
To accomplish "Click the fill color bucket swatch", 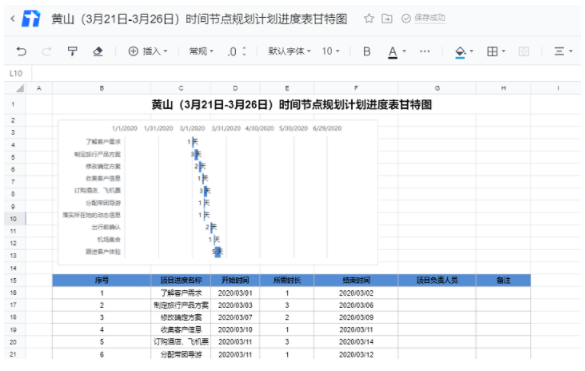I will click(460, 52).
